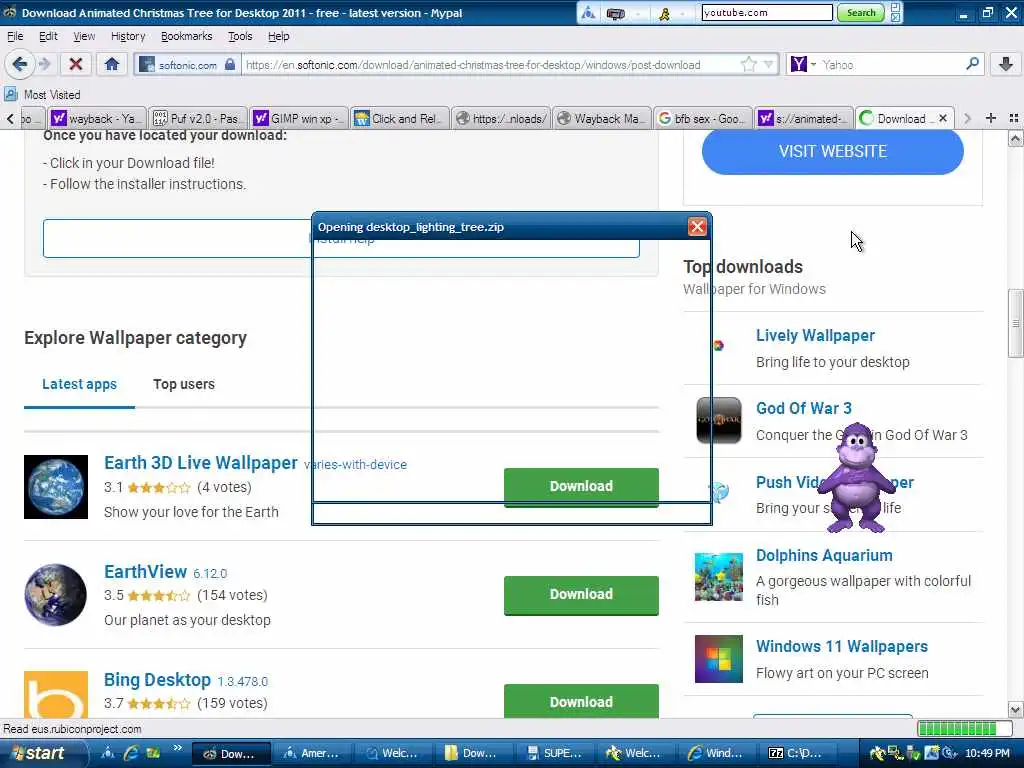This screenshot has height=768, width=1024.
Task: Close the Opening desktop_lighting_tree.zip dialog
Action: (x=697, y=227)
